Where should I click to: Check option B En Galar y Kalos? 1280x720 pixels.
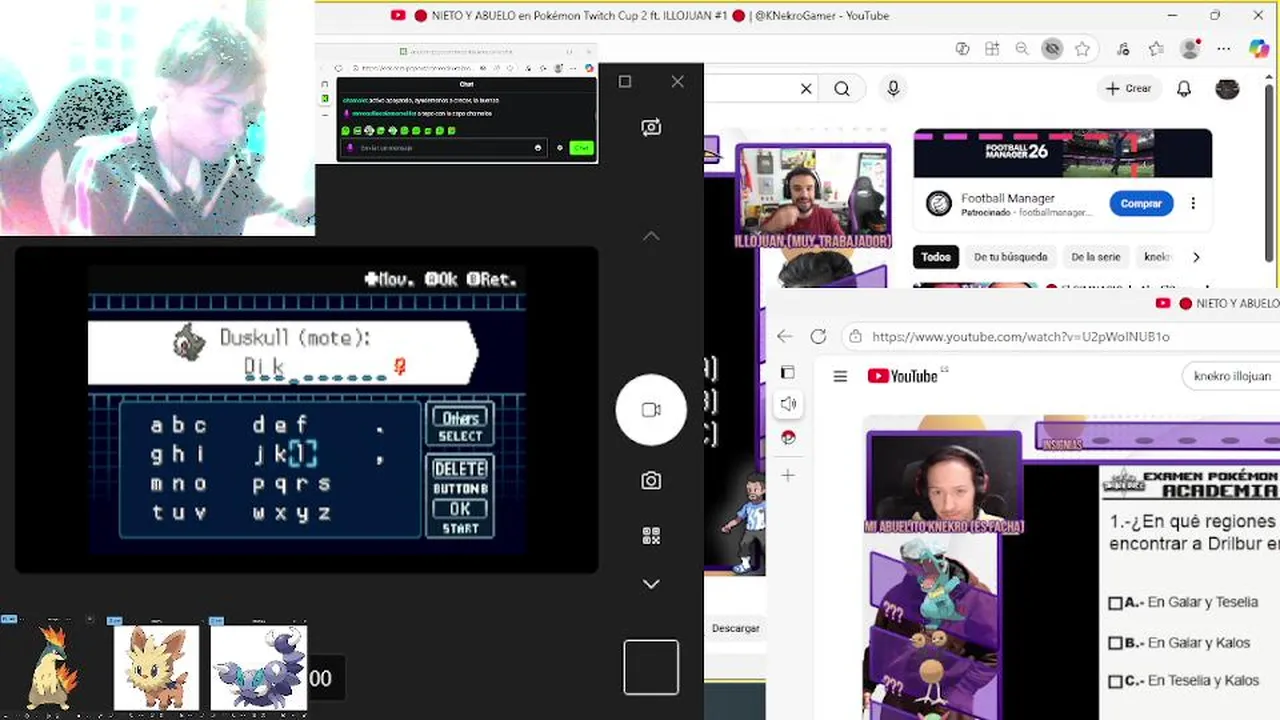tap(1115, 643)
